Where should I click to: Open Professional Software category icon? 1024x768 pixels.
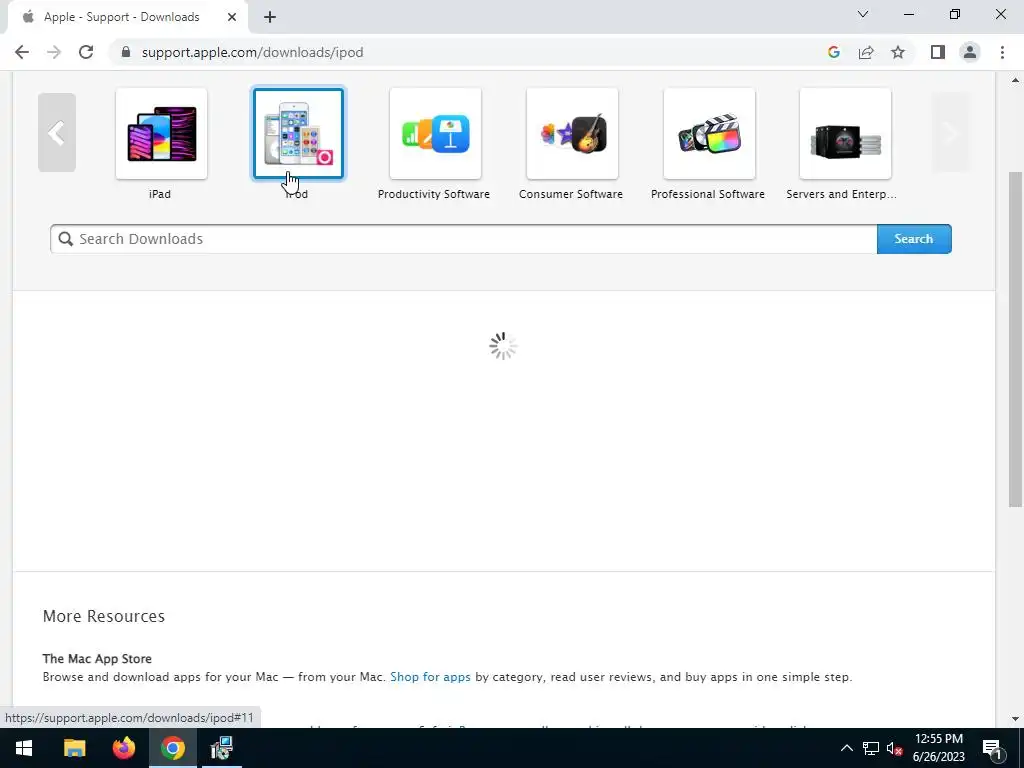[709, 133]
